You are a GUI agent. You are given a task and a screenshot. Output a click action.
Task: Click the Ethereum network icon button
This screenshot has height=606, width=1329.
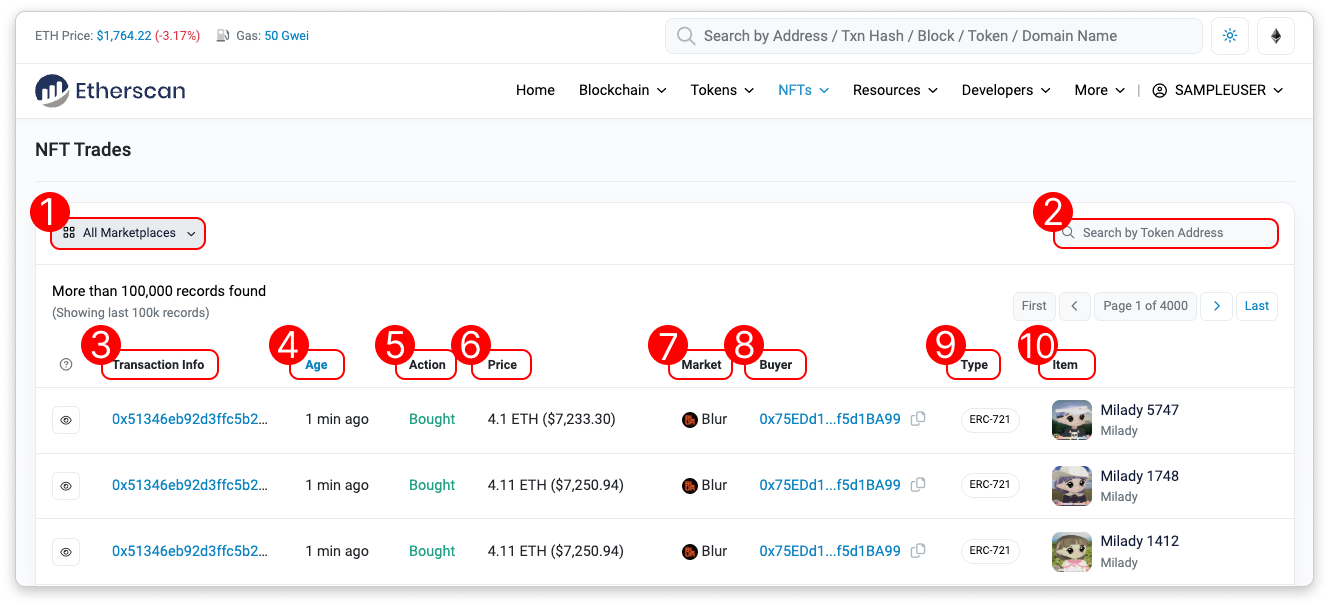(1275, 36)
